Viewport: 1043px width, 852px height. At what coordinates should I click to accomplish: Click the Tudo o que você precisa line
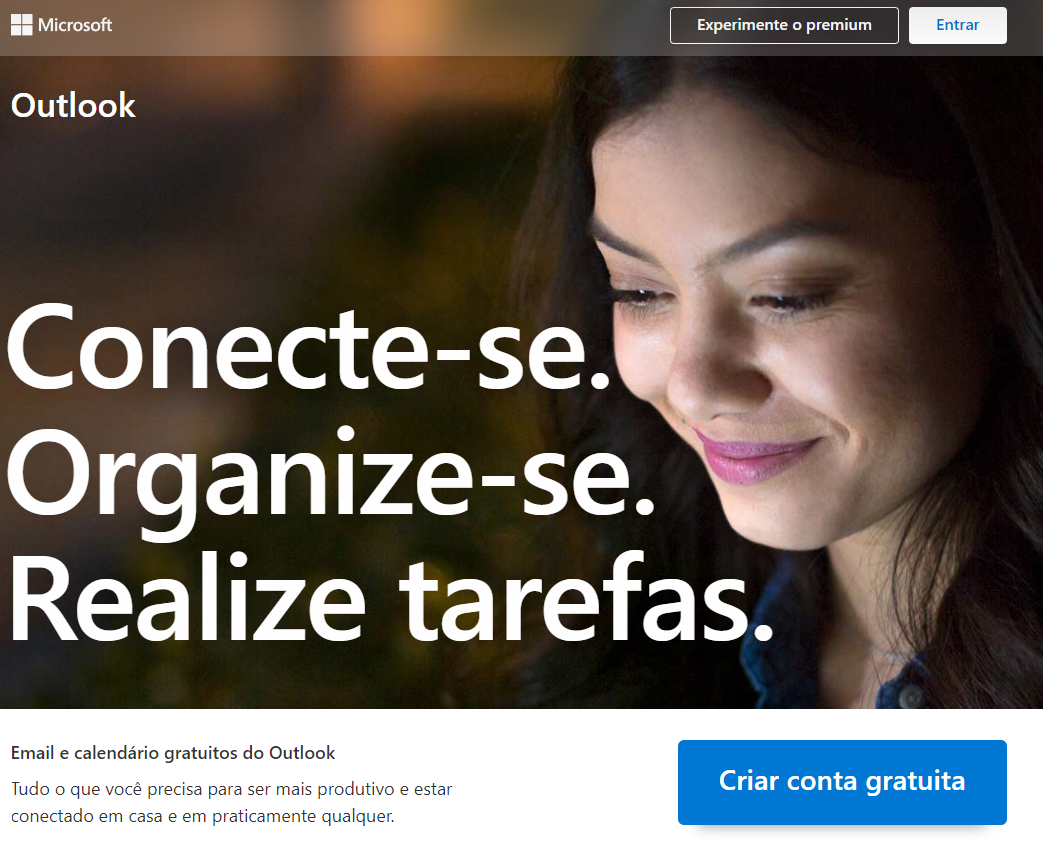[x=231, y=789]
